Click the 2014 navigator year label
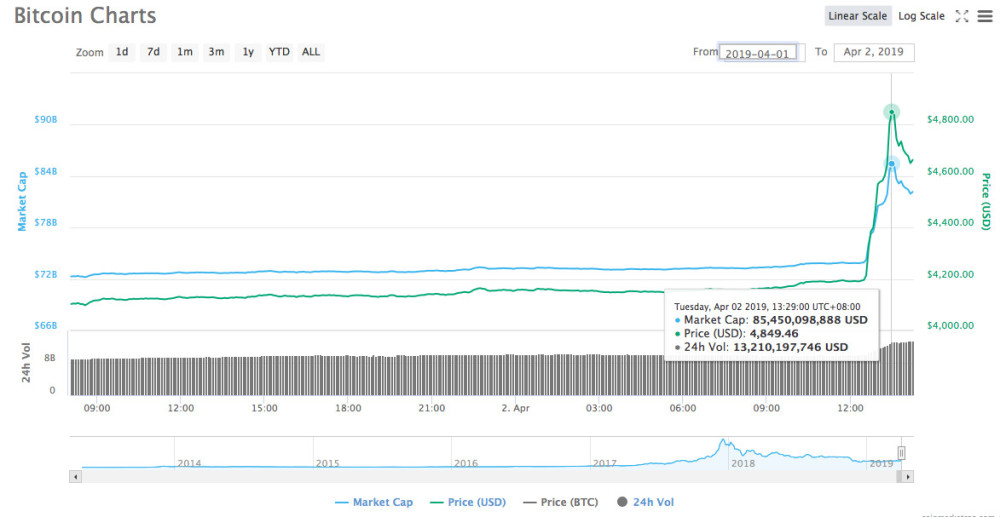 point(189,463)
